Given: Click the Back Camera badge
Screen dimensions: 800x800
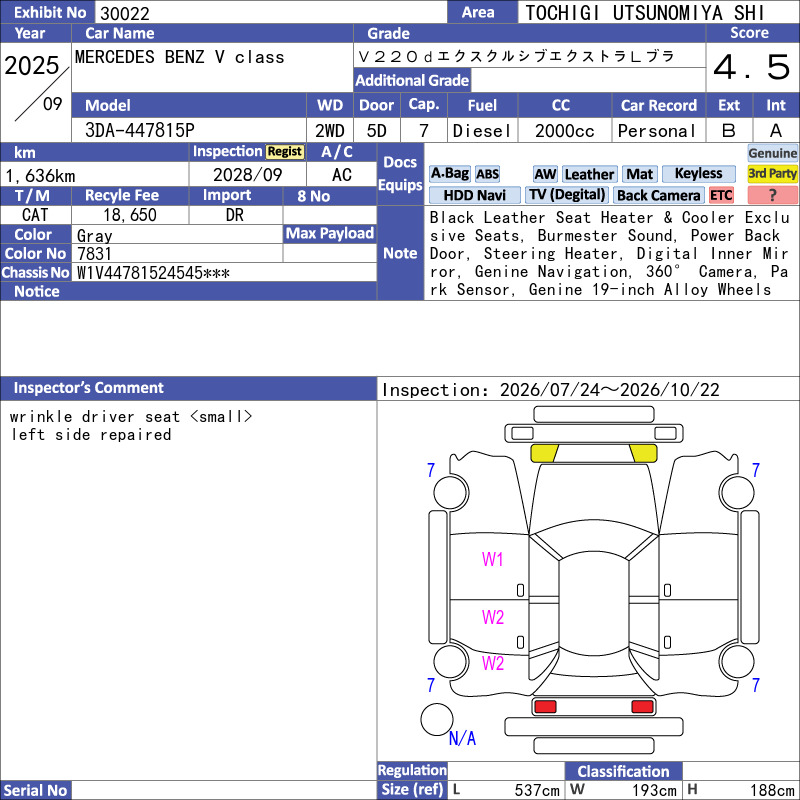Looking at the screenshot, I should pyautogui.click(x=658, y=195).
